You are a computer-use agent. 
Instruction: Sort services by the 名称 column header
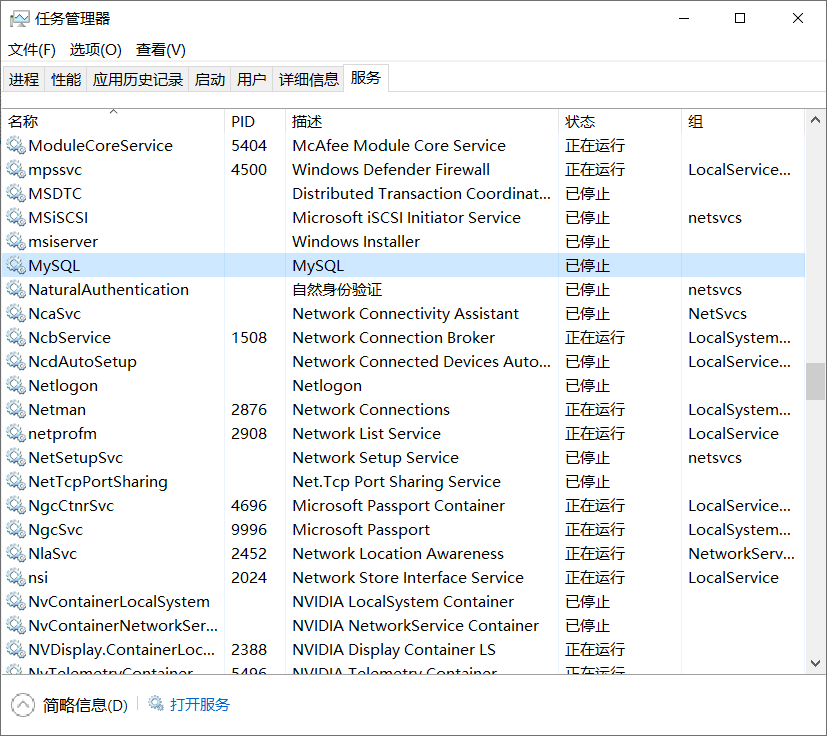click(113, 121)
